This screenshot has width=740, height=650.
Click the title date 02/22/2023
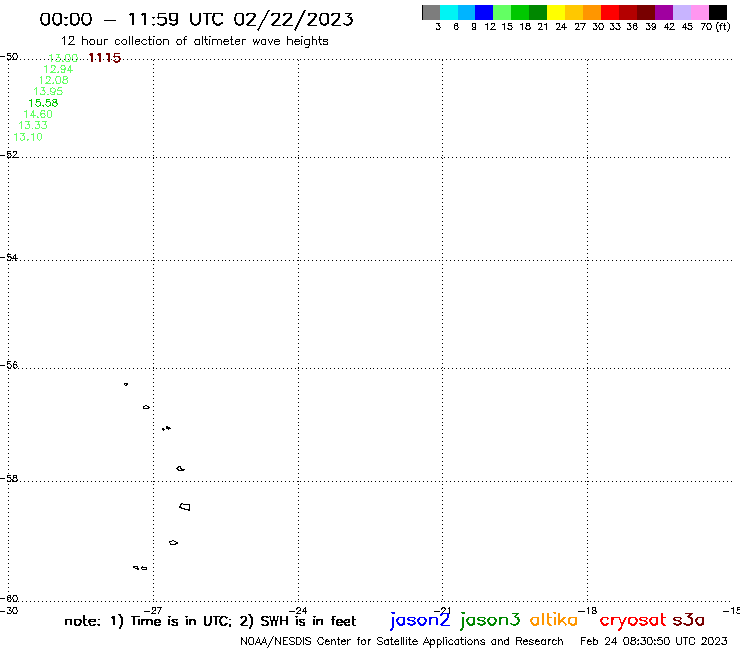pyautogui.click(x=293, y=19)
